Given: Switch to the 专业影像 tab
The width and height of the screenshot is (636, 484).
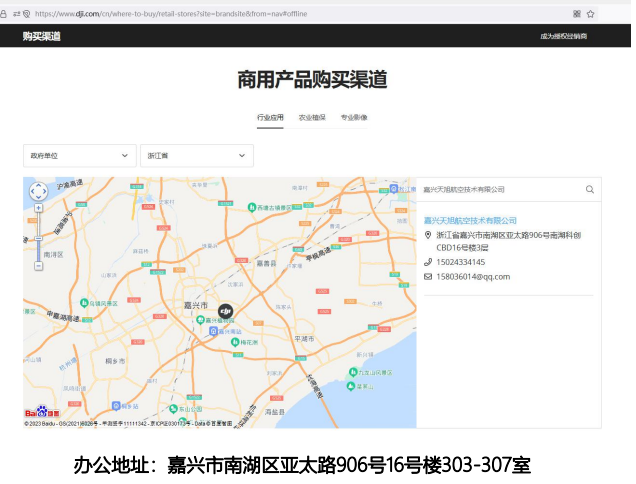Looking at the screenshot, I should 354,118.
